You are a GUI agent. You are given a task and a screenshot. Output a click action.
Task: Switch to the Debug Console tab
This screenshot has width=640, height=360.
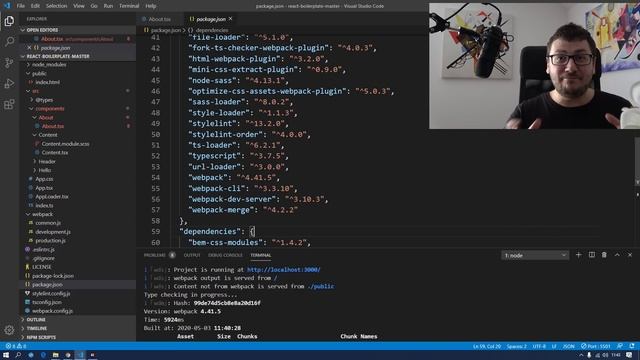click(225, 256)
